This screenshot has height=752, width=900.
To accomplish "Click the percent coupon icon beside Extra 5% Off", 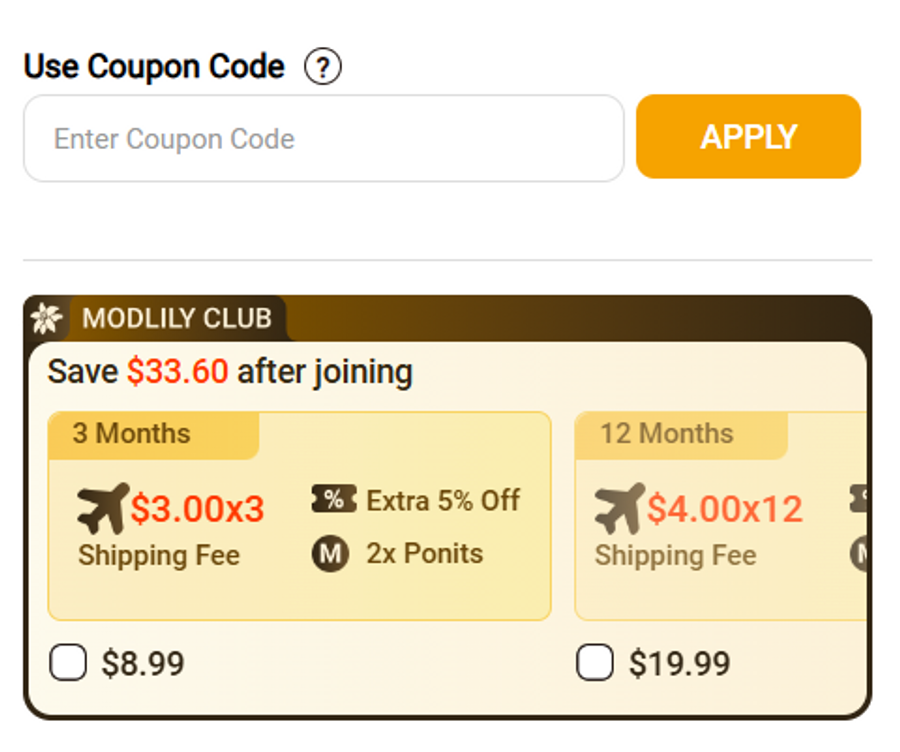I will click(x=334, y=500).
